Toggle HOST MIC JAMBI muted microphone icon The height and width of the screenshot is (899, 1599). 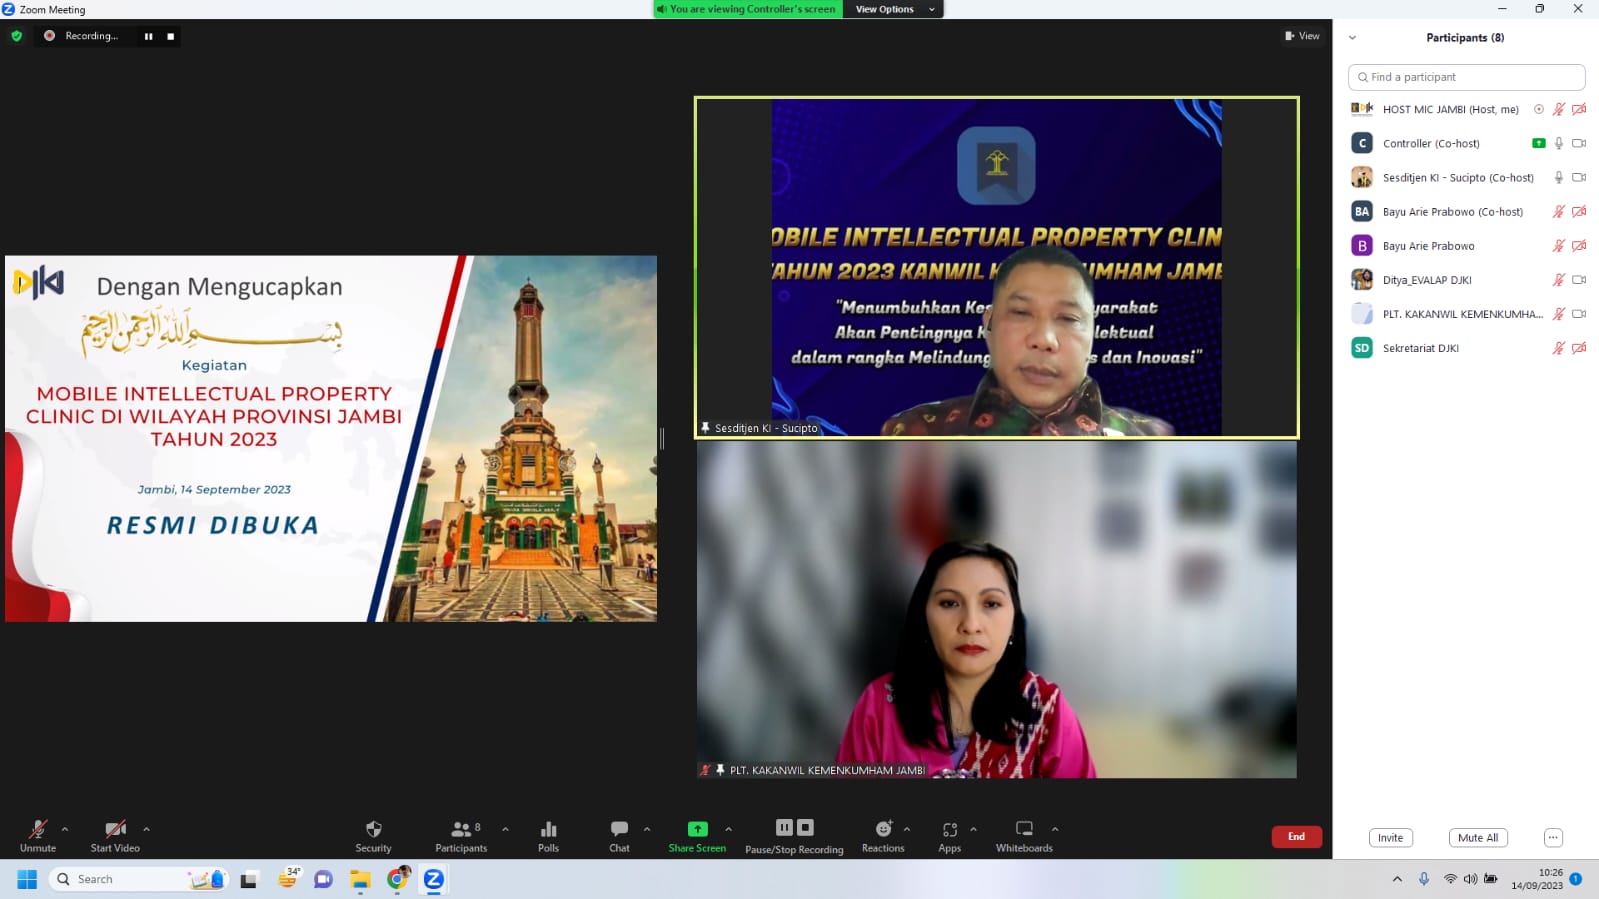coord(1558,109)
